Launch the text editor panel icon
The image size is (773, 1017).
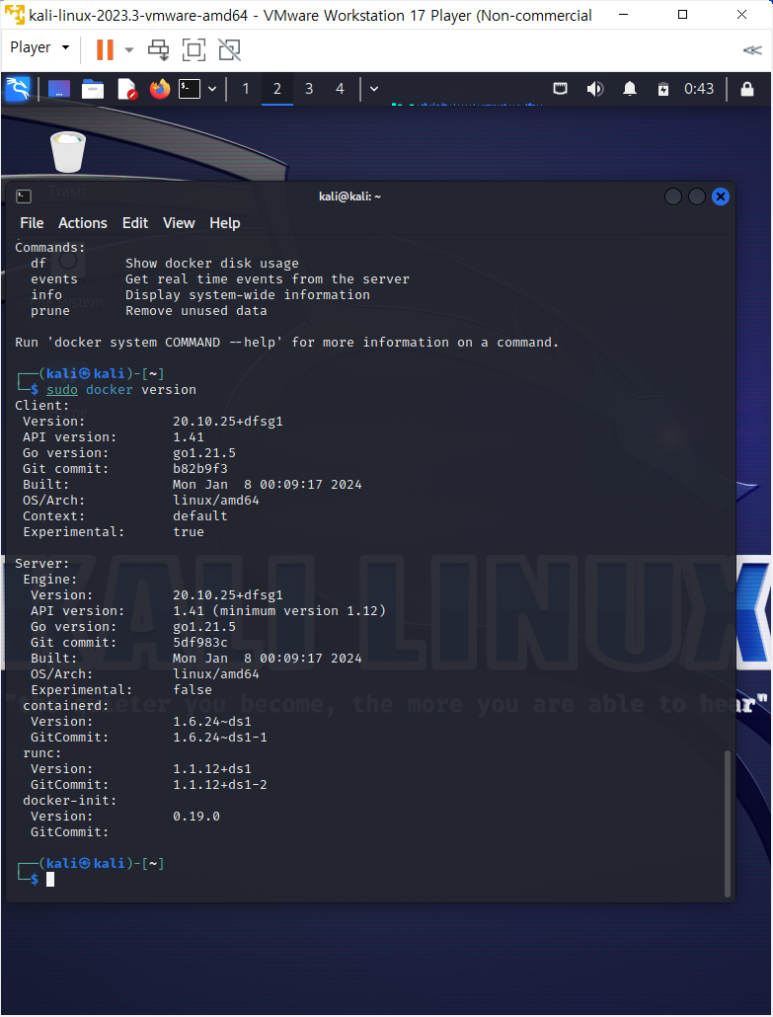[x=127, y=89]
